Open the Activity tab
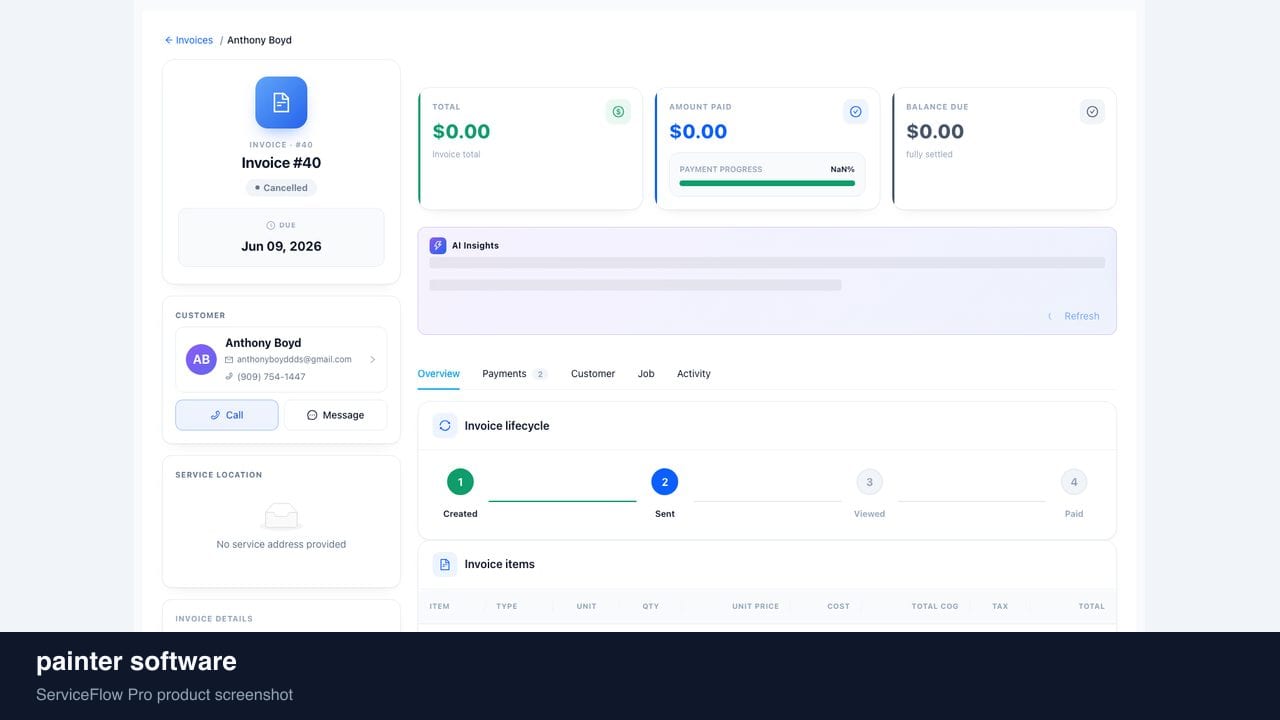The height and width of the screenshot is (720, 1280). (694, 374)
